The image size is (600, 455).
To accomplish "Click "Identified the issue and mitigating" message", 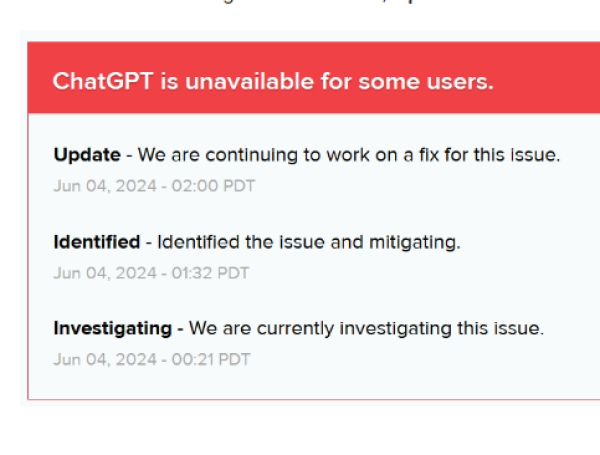I will point(309,242).
